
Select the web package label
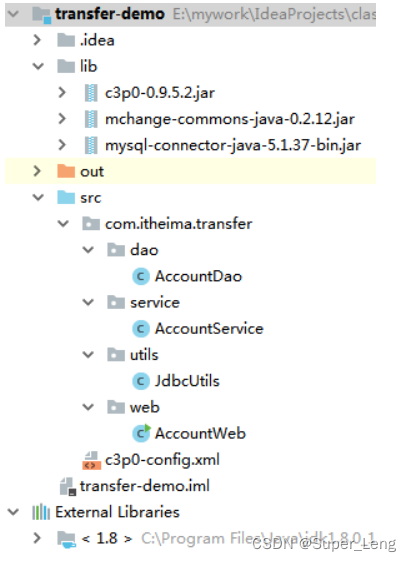pos(144,407)
